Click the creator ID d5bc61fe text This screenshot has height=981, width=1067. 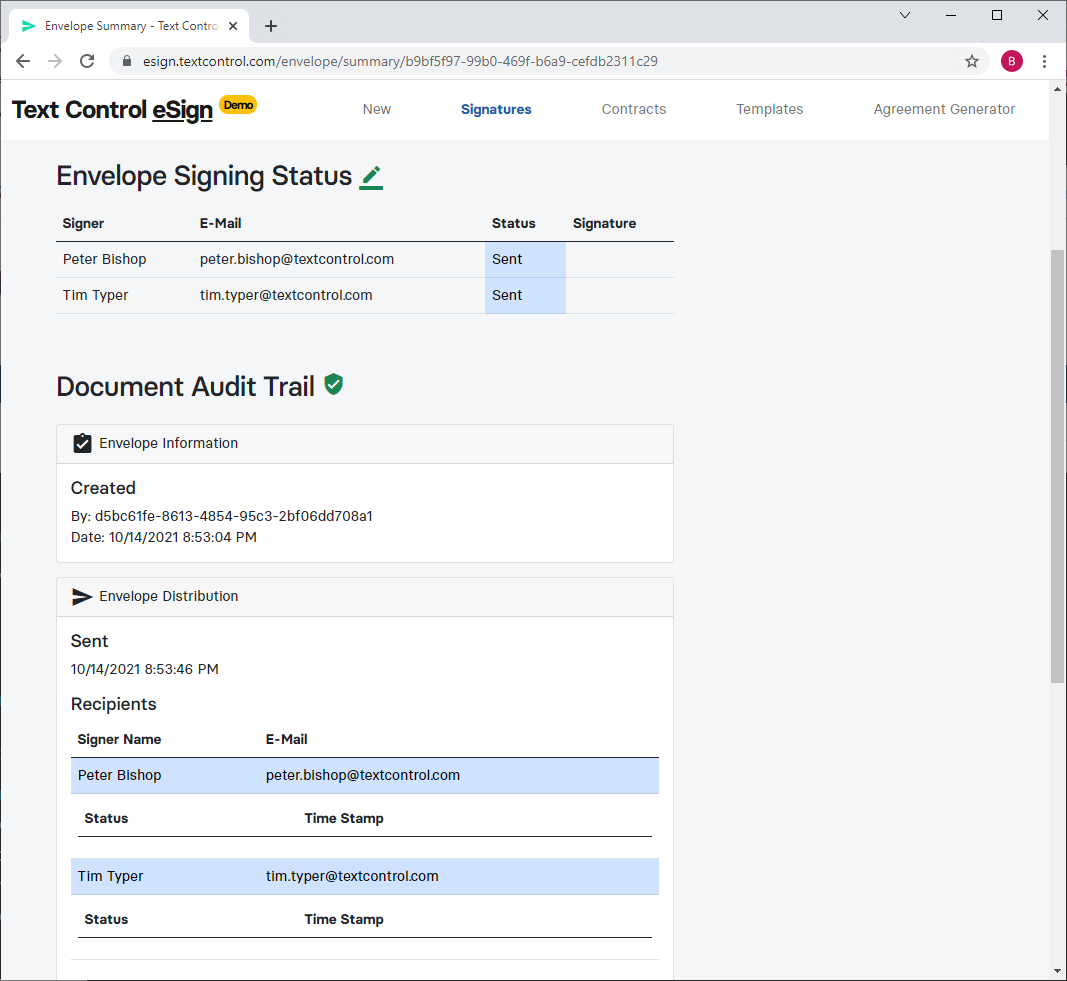pos(233,516)
